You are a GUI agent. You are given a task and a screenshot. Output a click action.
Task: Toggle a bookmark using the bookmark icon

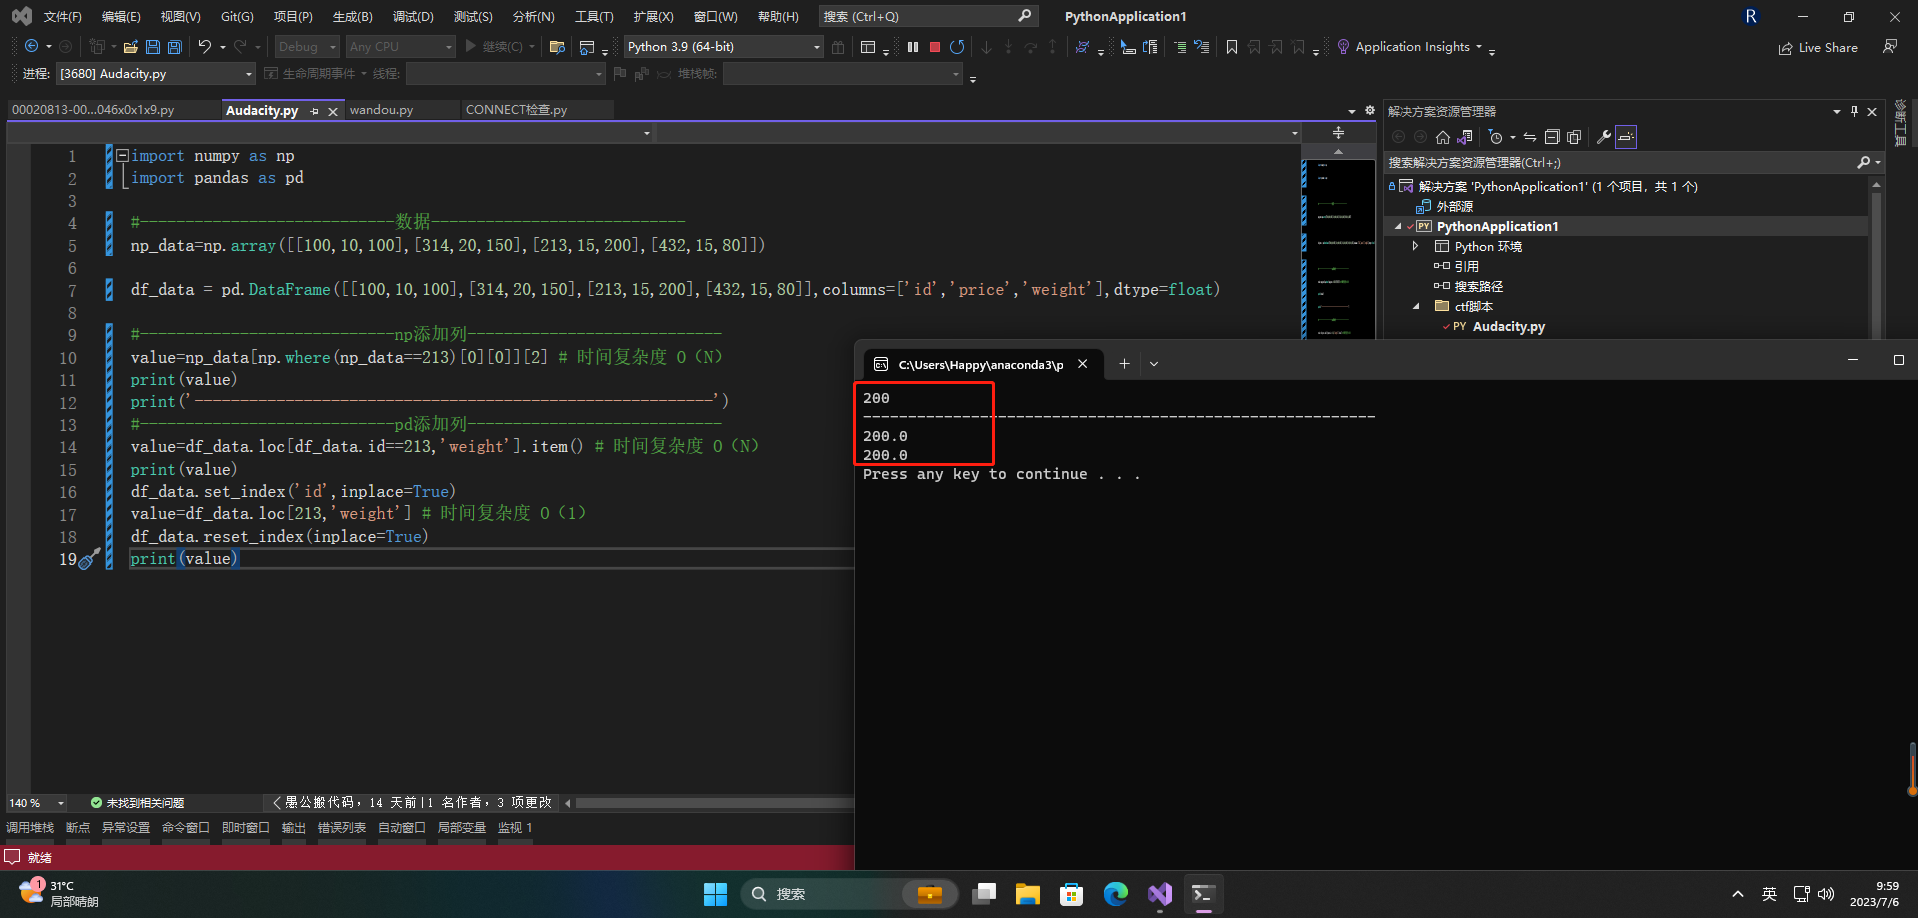click(1232, 47)
